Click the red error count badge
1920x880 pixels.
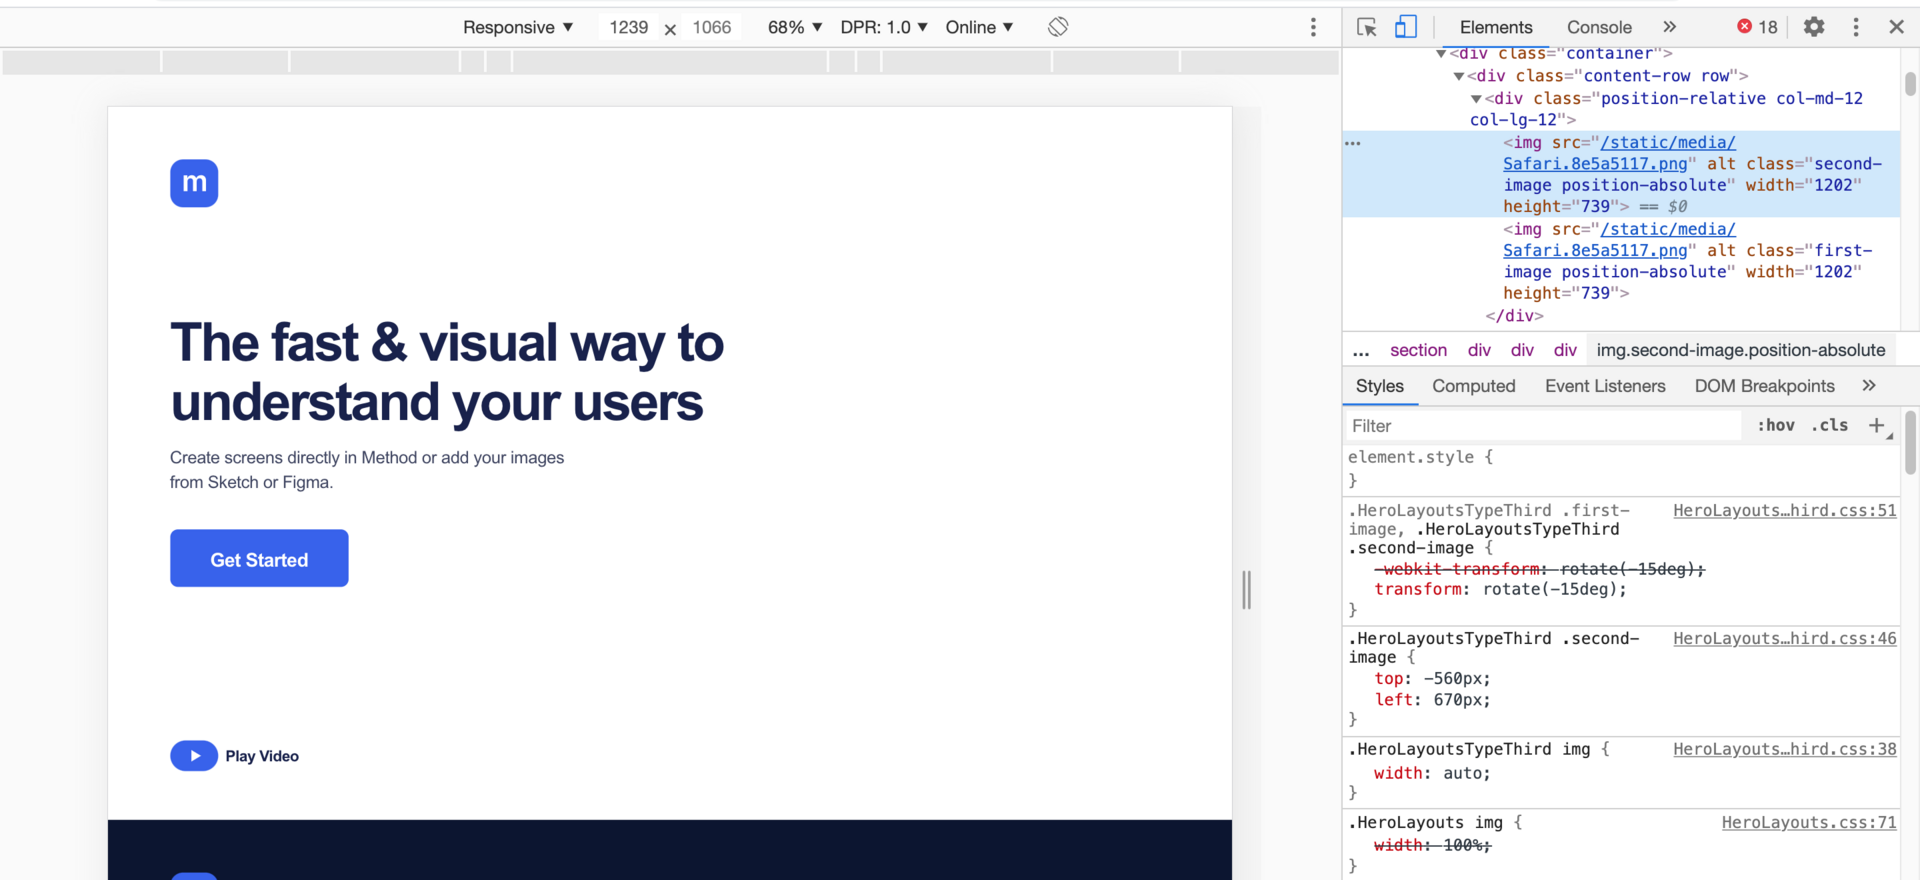(x=1757, y=27)
